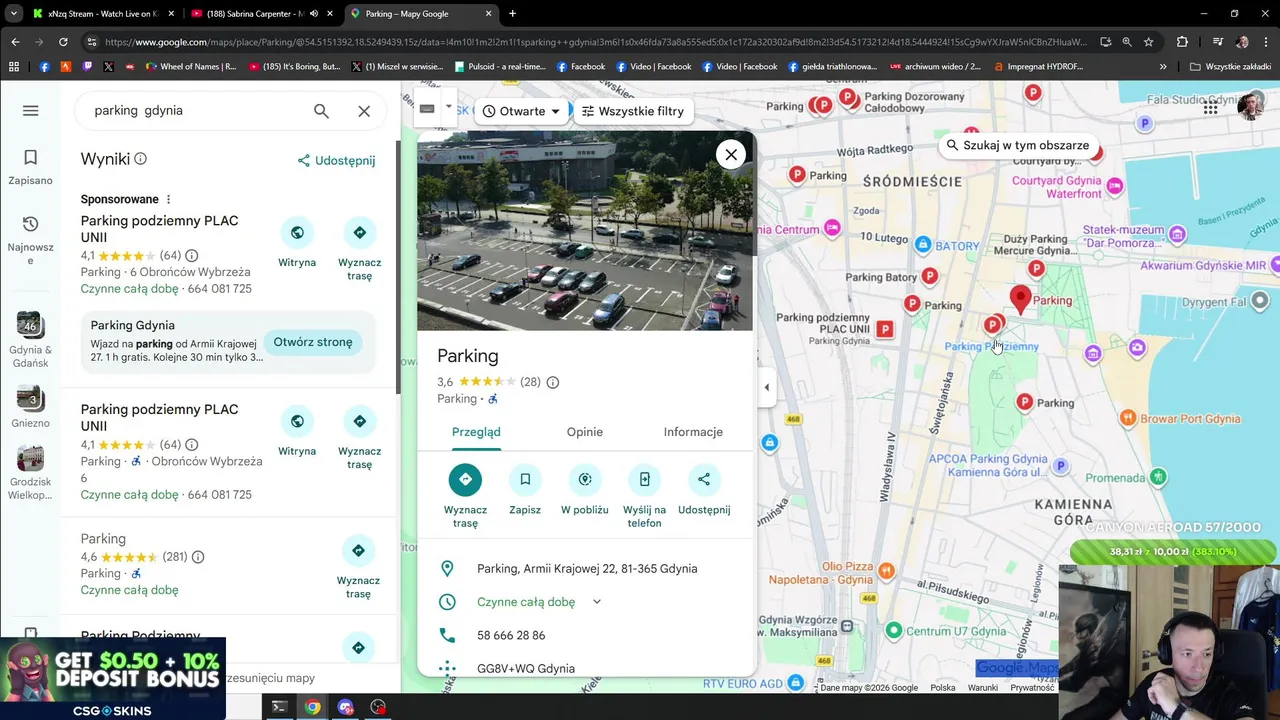Get directions to Parking rated 4,6
This screenshot has width=1280, height=720.
(358, 551)
